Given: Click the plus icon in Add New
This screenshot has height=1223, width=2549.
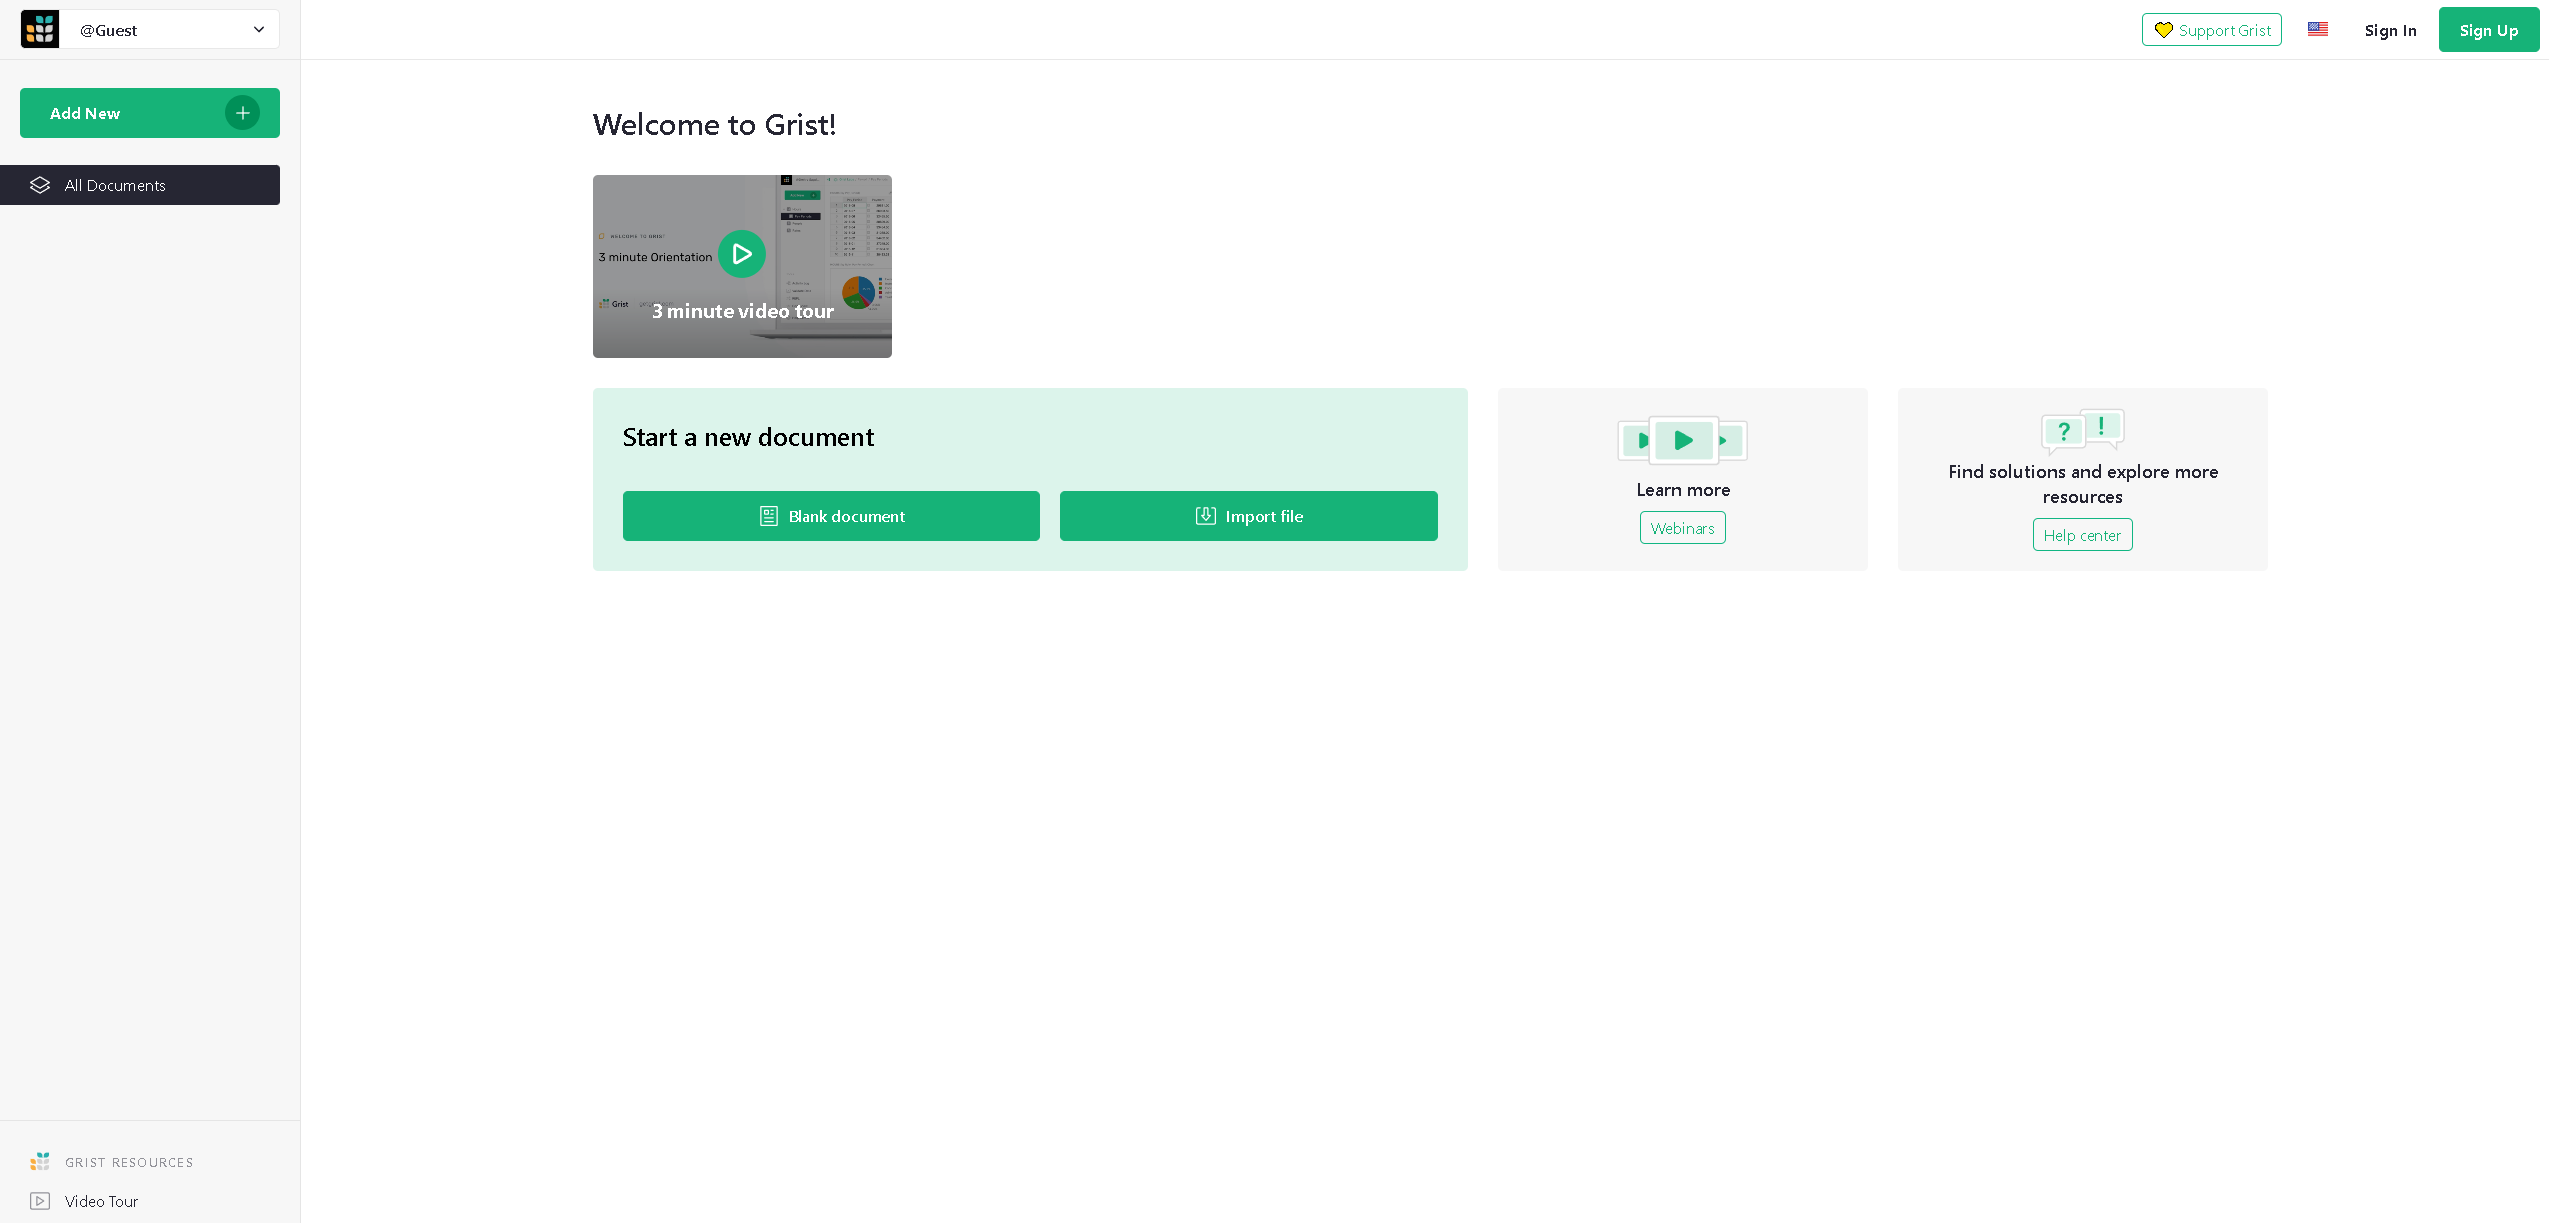Looking at the screenshot, I should (x=242, y=113).
